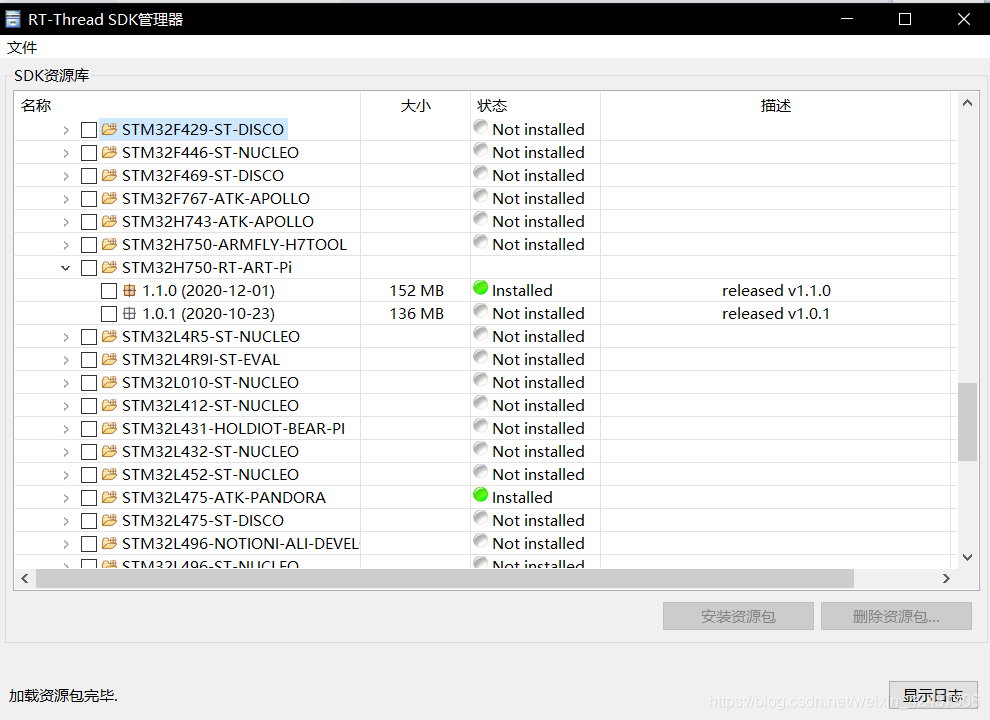Image resolution: width=990 pixels, height=720 pixels.
Task: Check the STM32F429-ST-DISCO checkbox
Action: coord(89,130)
